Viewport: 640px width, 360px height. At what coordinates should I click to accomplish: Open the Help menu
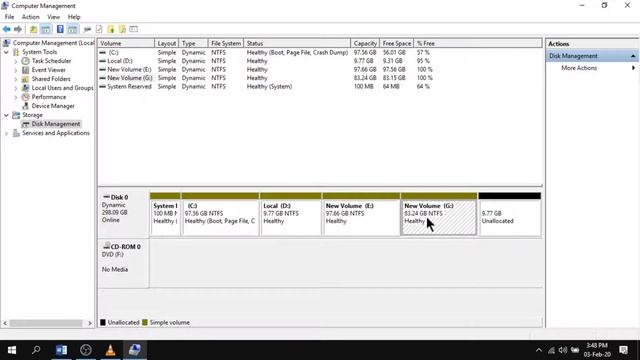tap(74, 17)
